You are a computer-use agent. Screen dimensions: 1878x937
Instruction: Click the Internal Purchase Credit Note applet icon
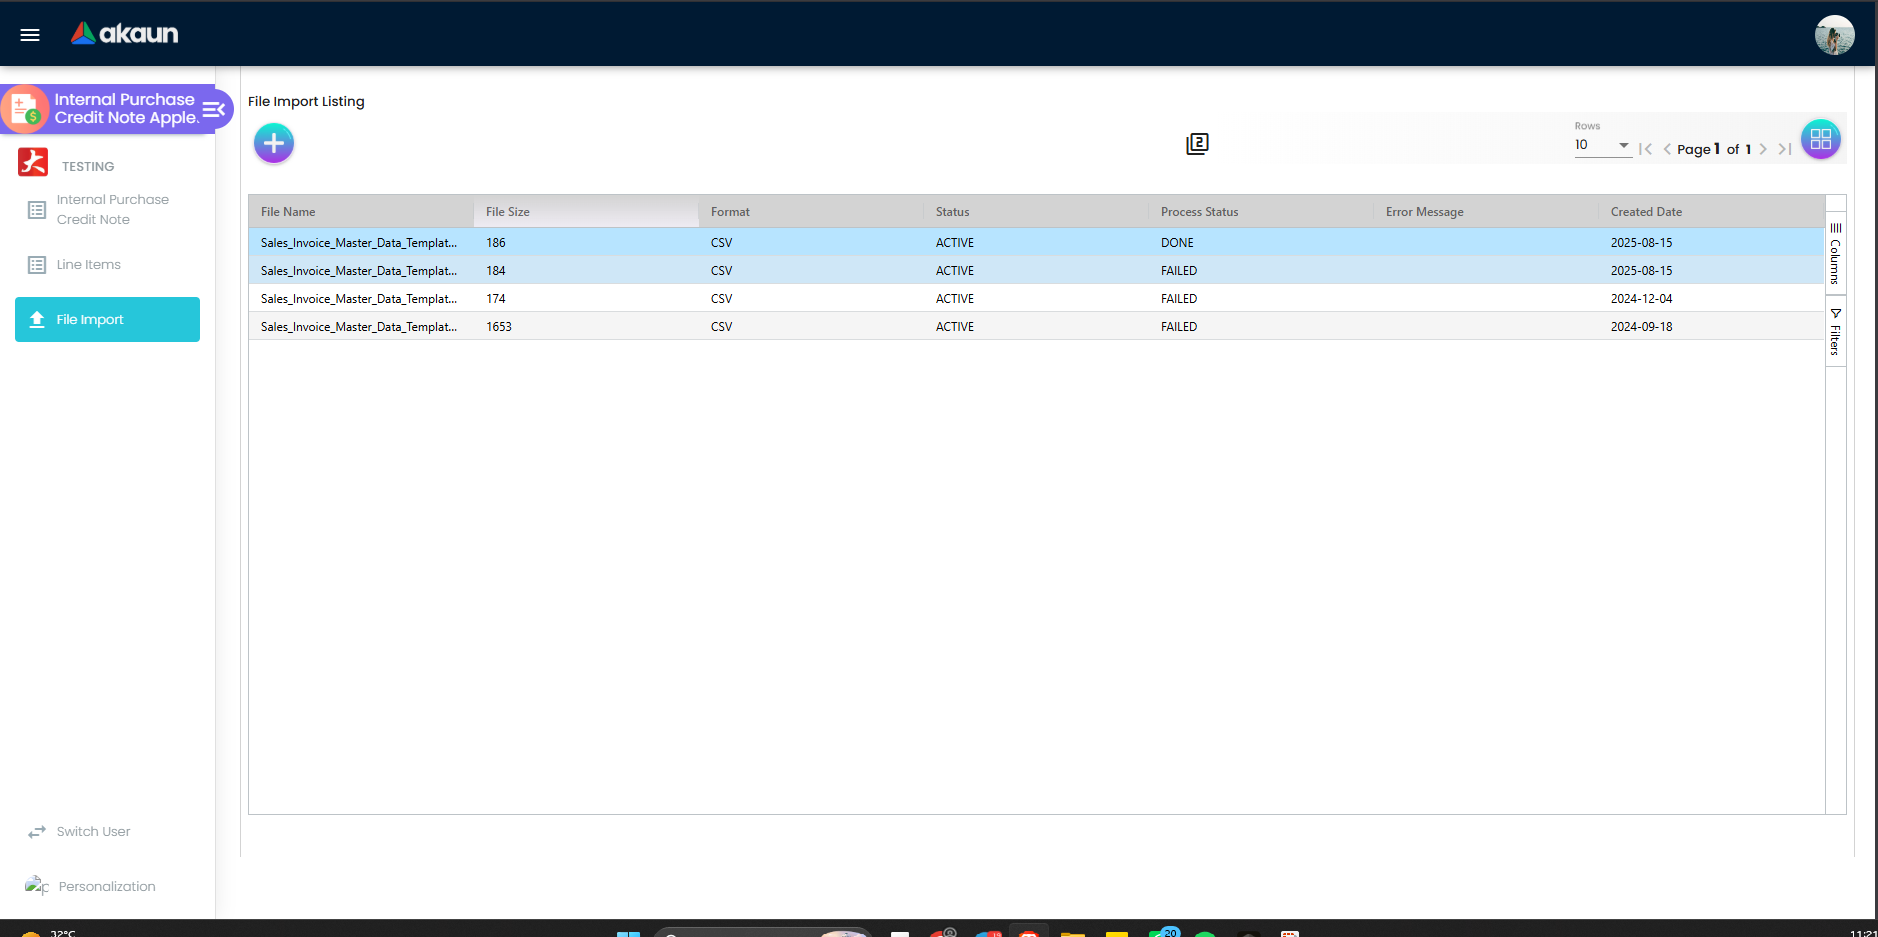[25, 109]
